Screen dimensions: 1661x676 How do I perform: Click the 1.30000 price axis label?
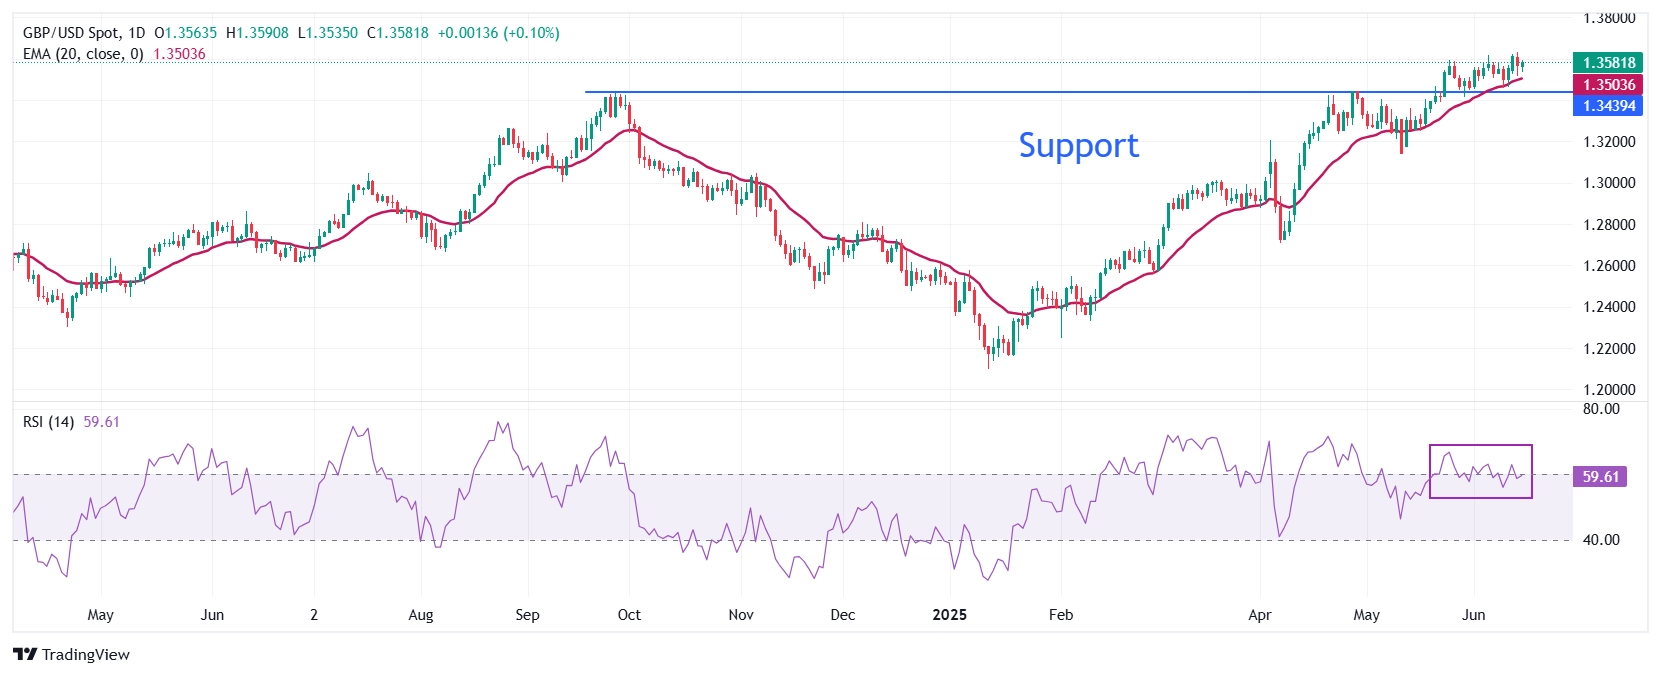(x=1610, y=183)
